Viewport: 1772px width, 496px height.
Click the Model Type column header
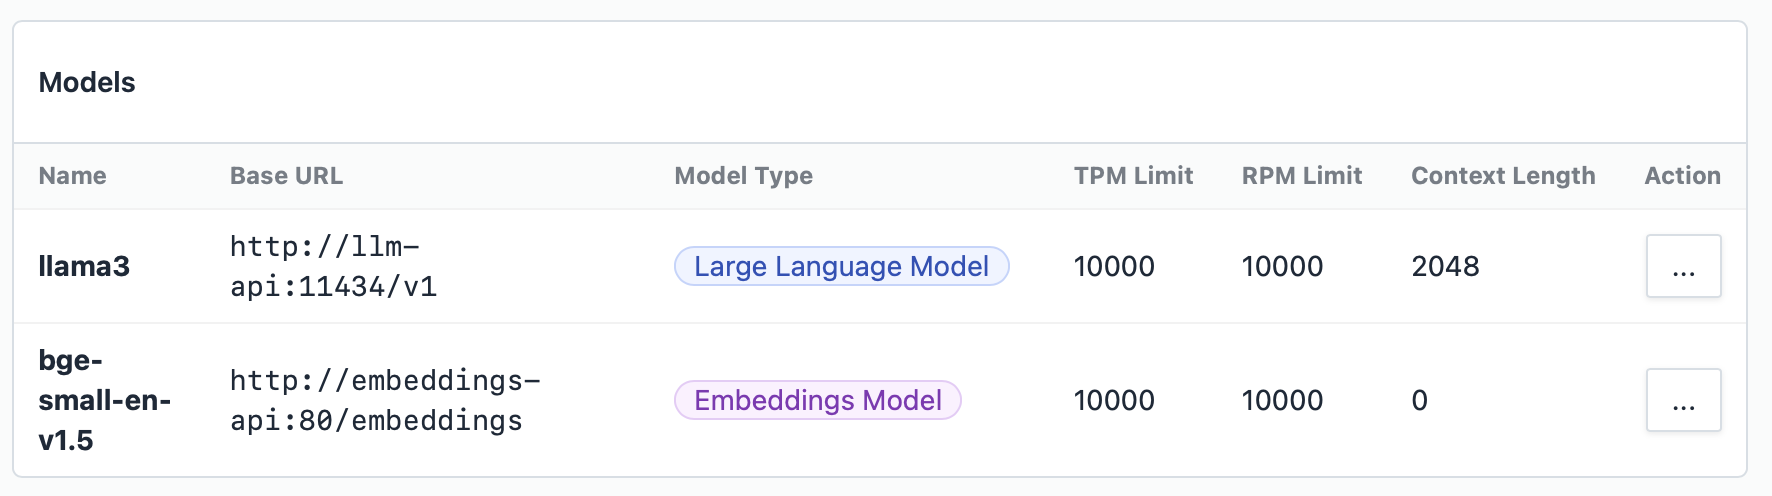(743, 176)
